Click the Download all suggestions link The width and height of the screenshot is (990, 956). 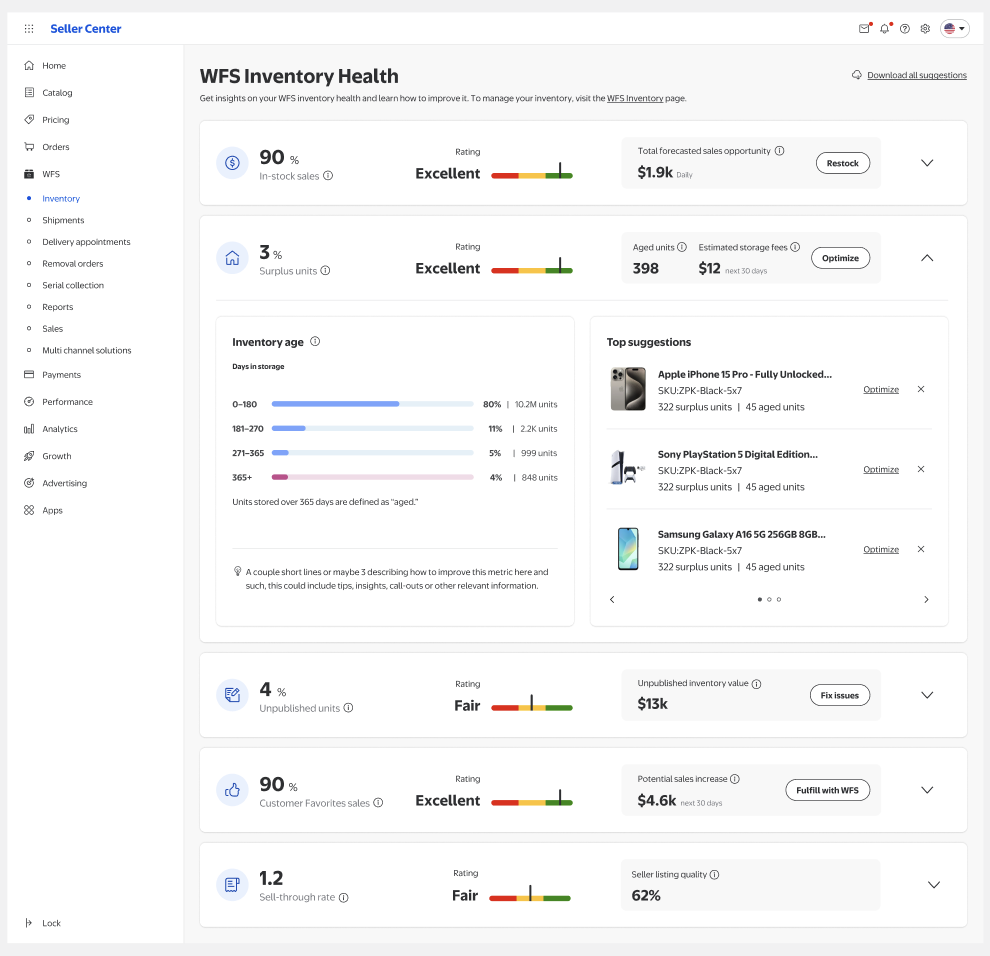(x=916, y=75)
